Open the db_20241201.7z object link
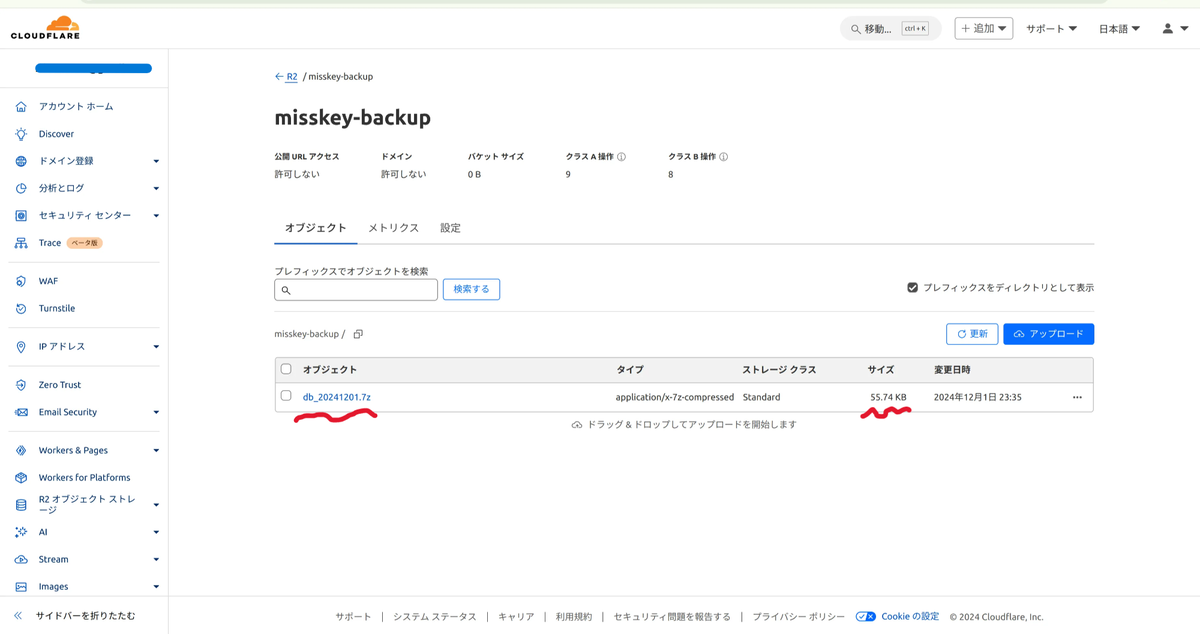This screenshot has width=1200, height=634. [x=337, y=397]
